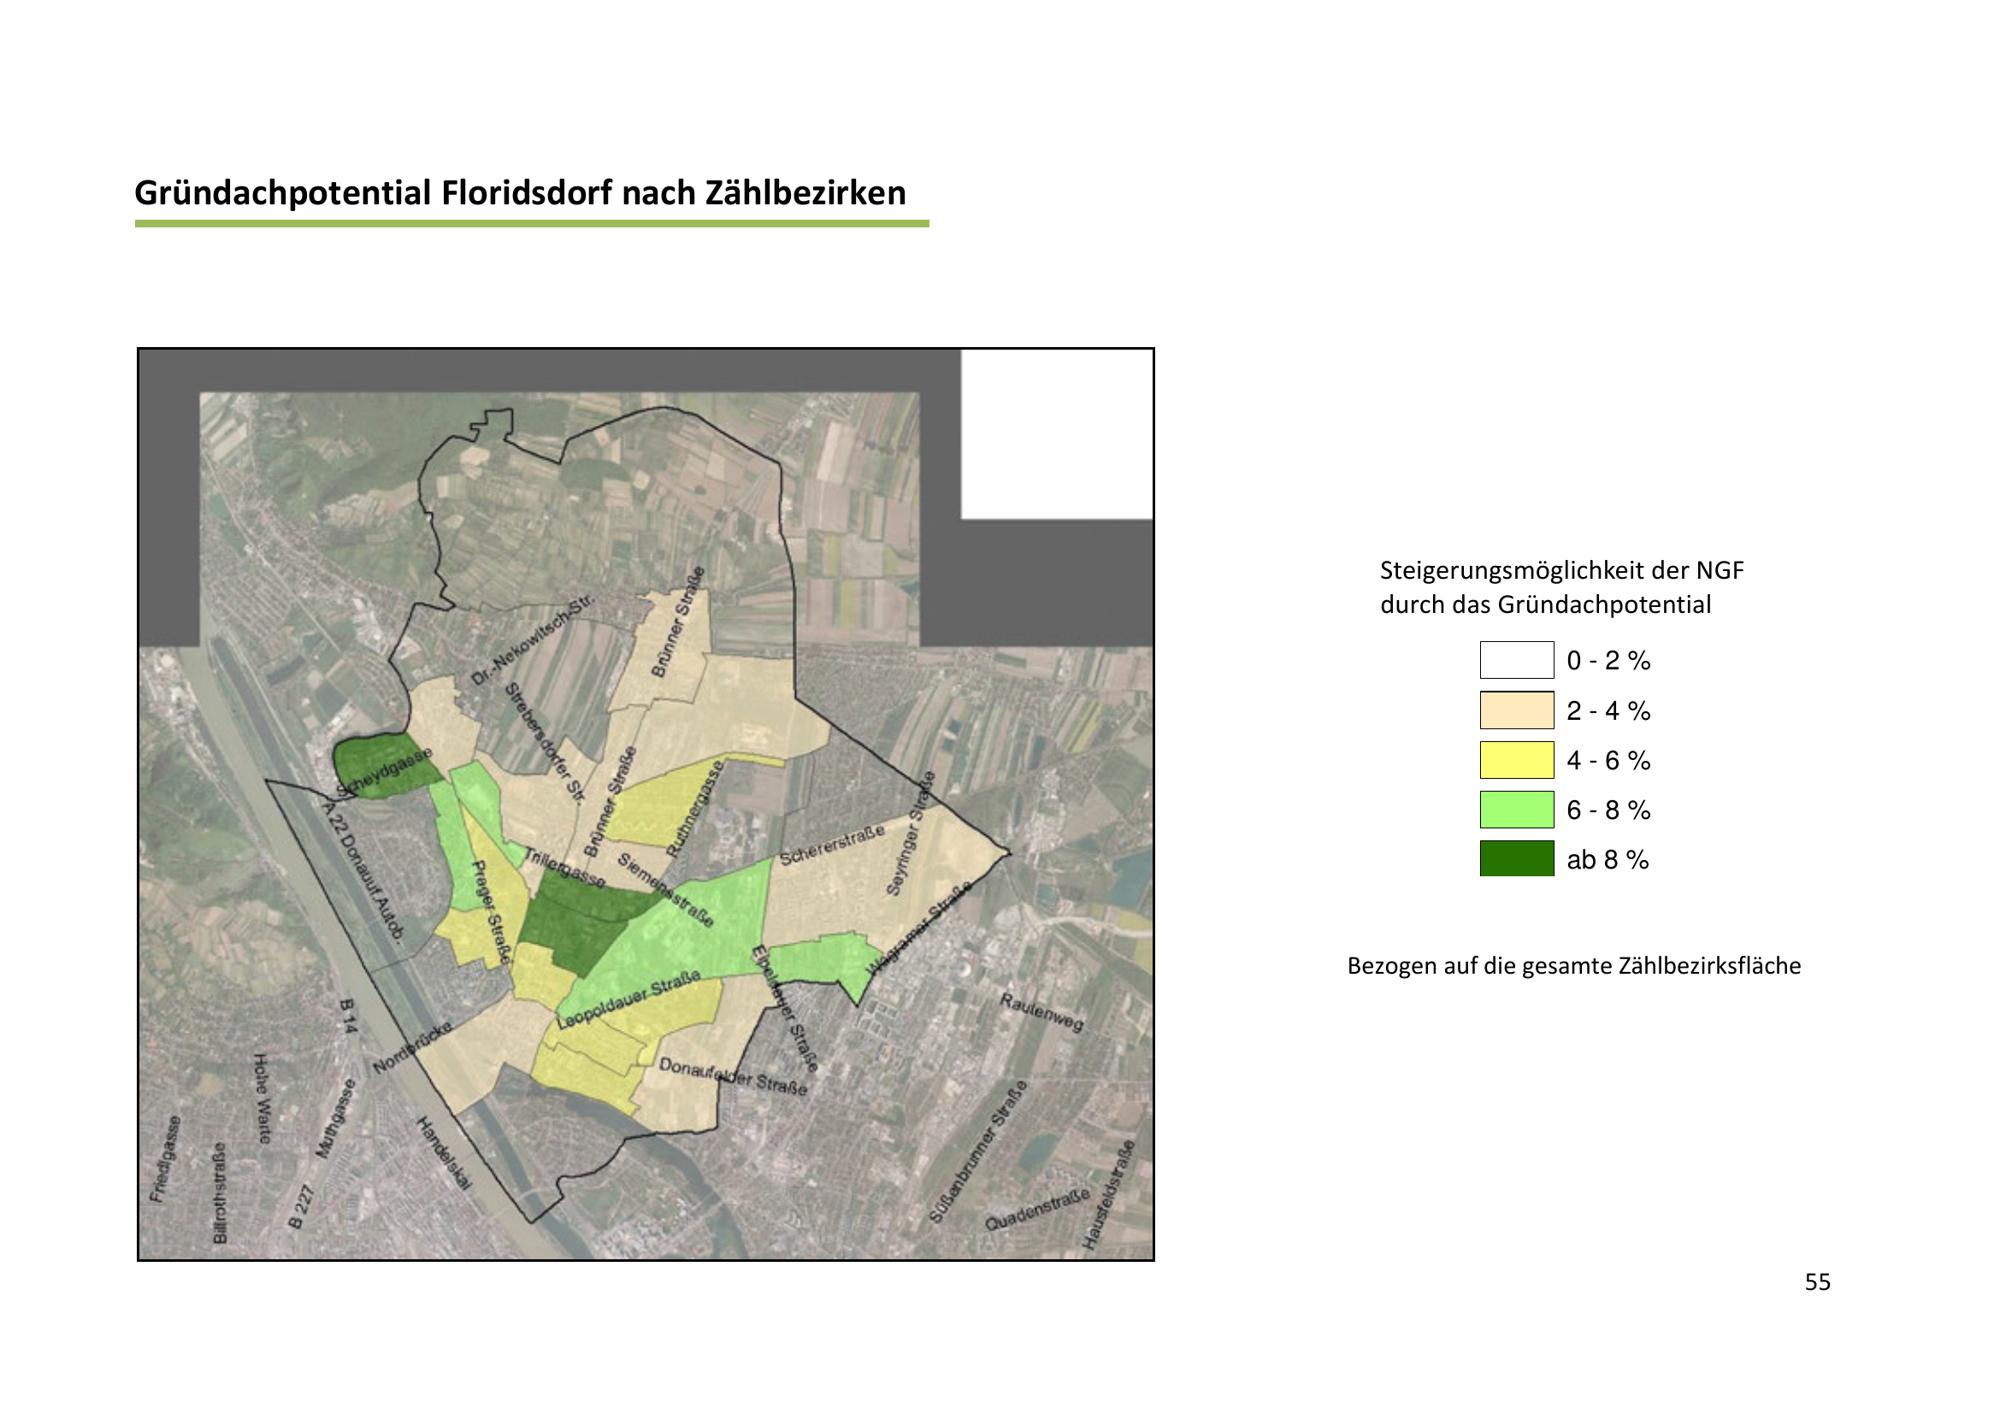Click page number 55
This screenshot has height=1414, width=2000.
[1817, 1283]
